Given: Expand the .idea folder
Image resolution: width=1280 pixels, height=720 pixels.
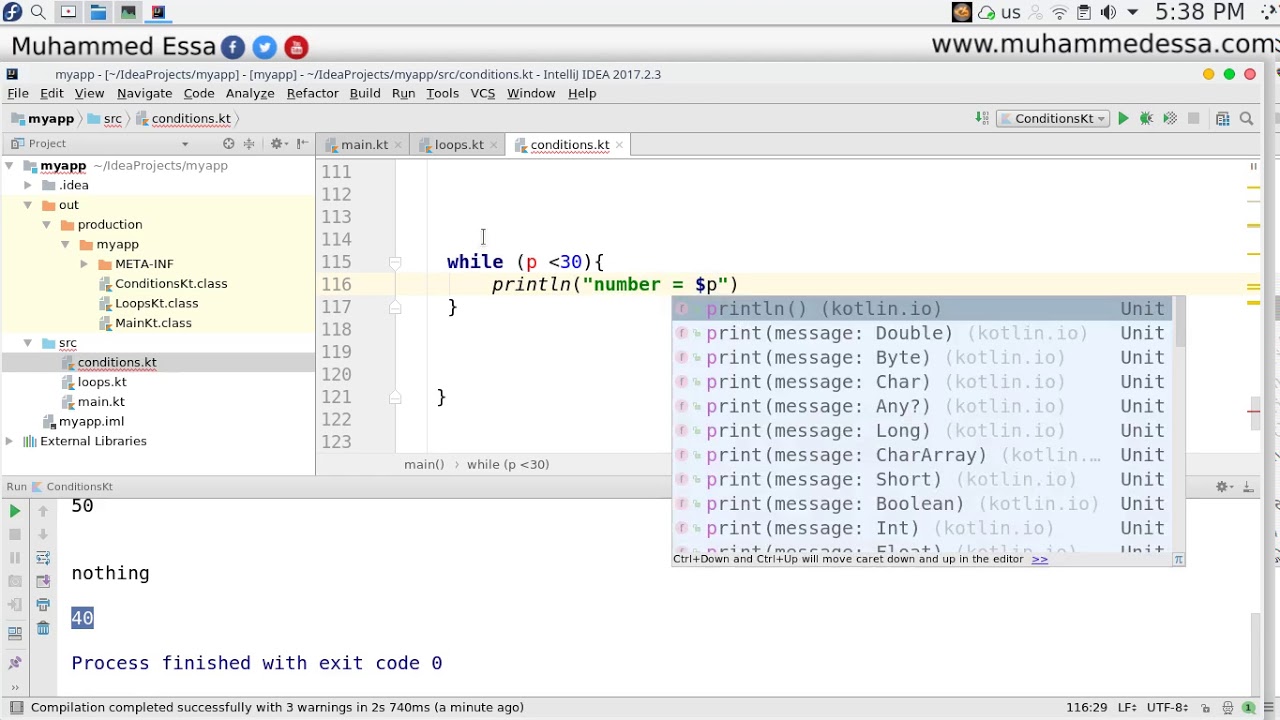Looking at the screenshot, I should click(x=28, y=185).
